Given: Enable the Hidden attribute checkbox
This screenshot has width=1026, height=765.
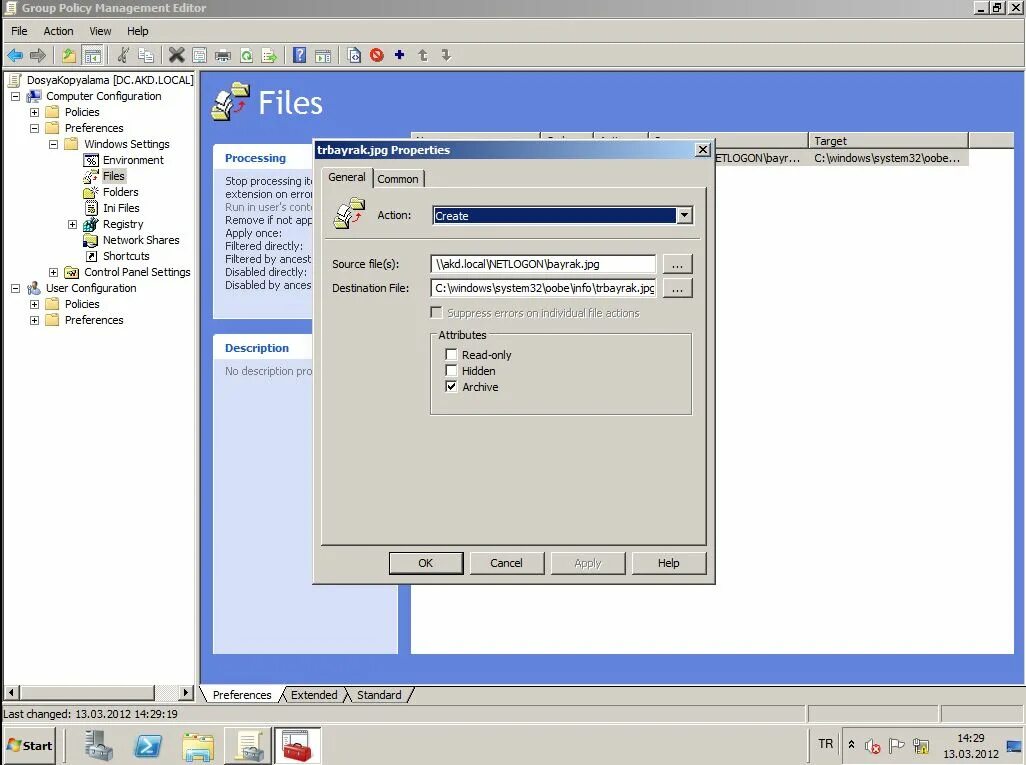Looking at the screenshot, I should [452, 370].
